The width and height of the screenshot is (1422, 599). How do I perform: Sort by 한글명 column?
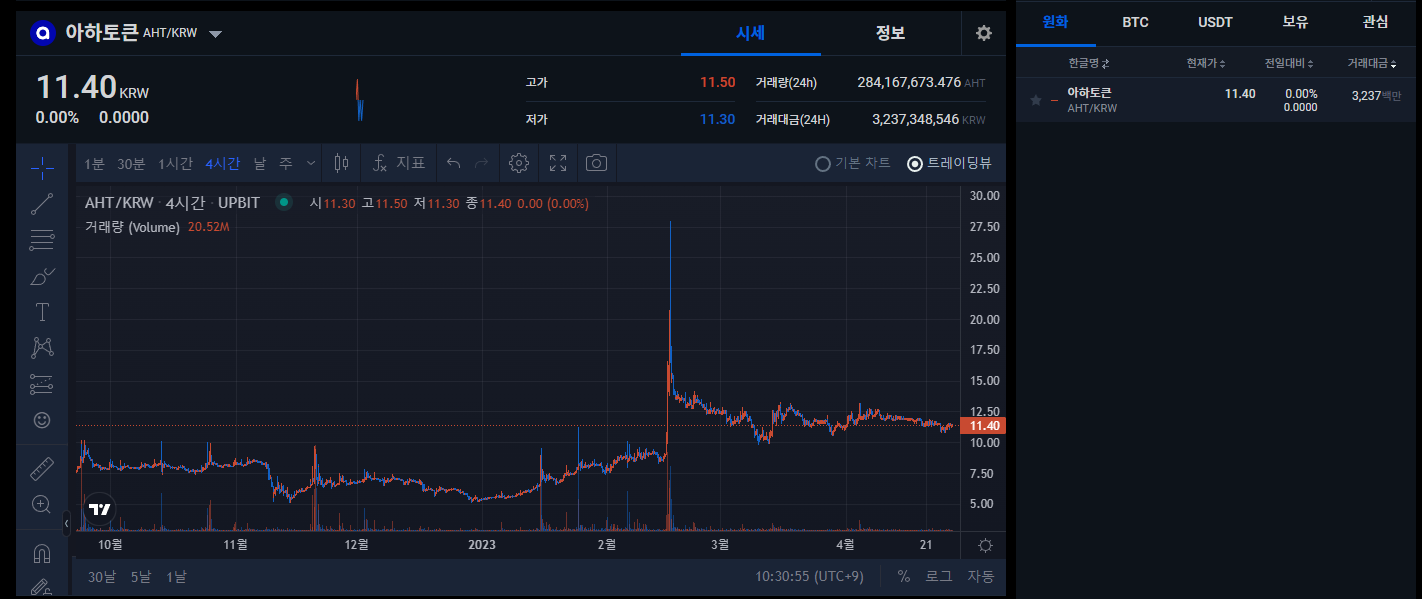(x=1089, y=63)
